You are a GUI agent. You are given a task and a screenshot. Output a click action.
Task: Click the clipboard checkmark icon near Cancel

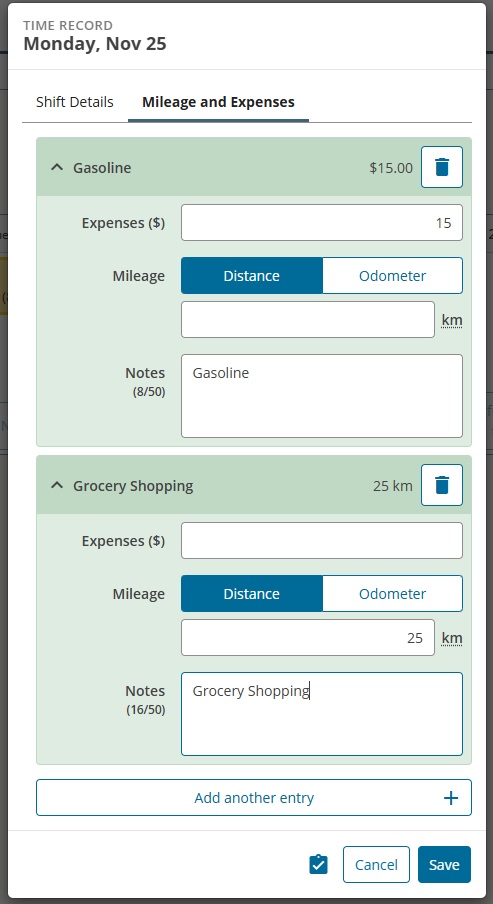point(318,864)
